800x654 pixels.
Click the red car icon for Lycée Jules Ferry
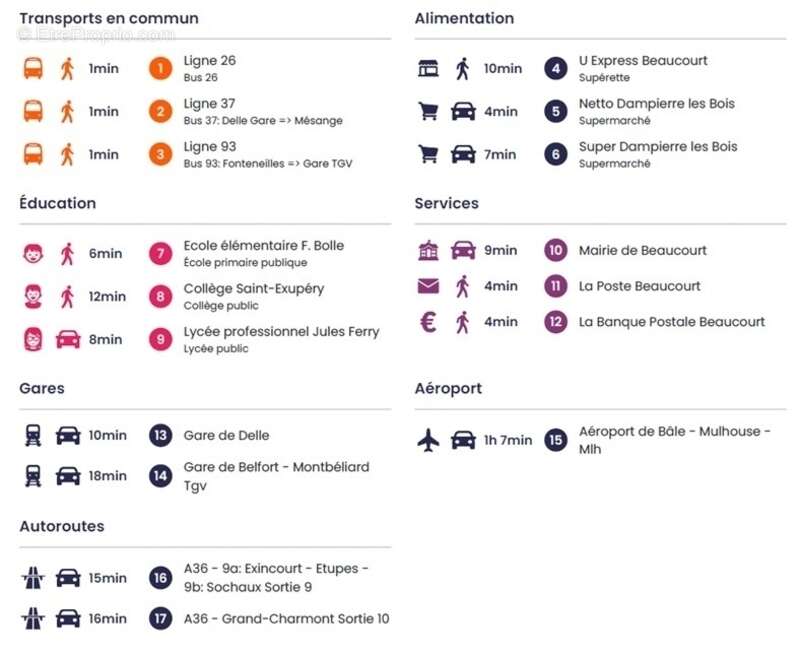pos(68,339)
